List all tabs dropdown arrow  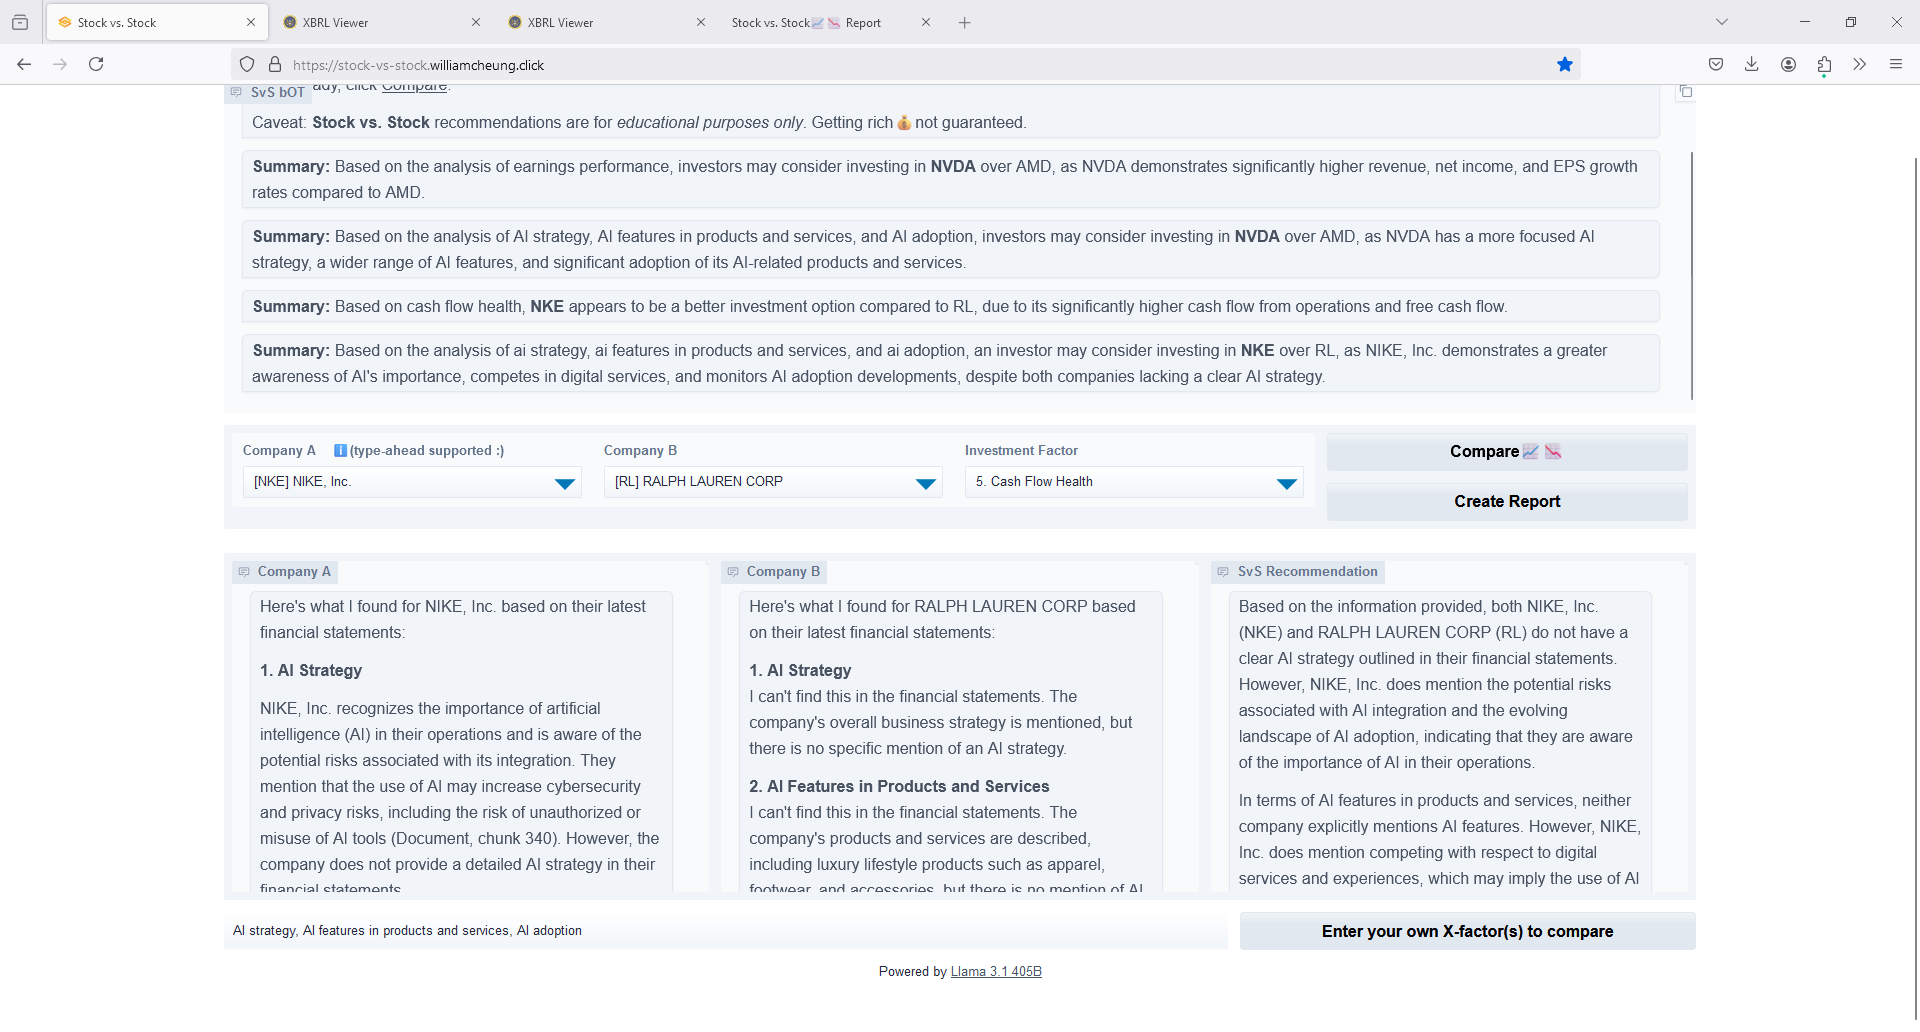[1722, 22]
